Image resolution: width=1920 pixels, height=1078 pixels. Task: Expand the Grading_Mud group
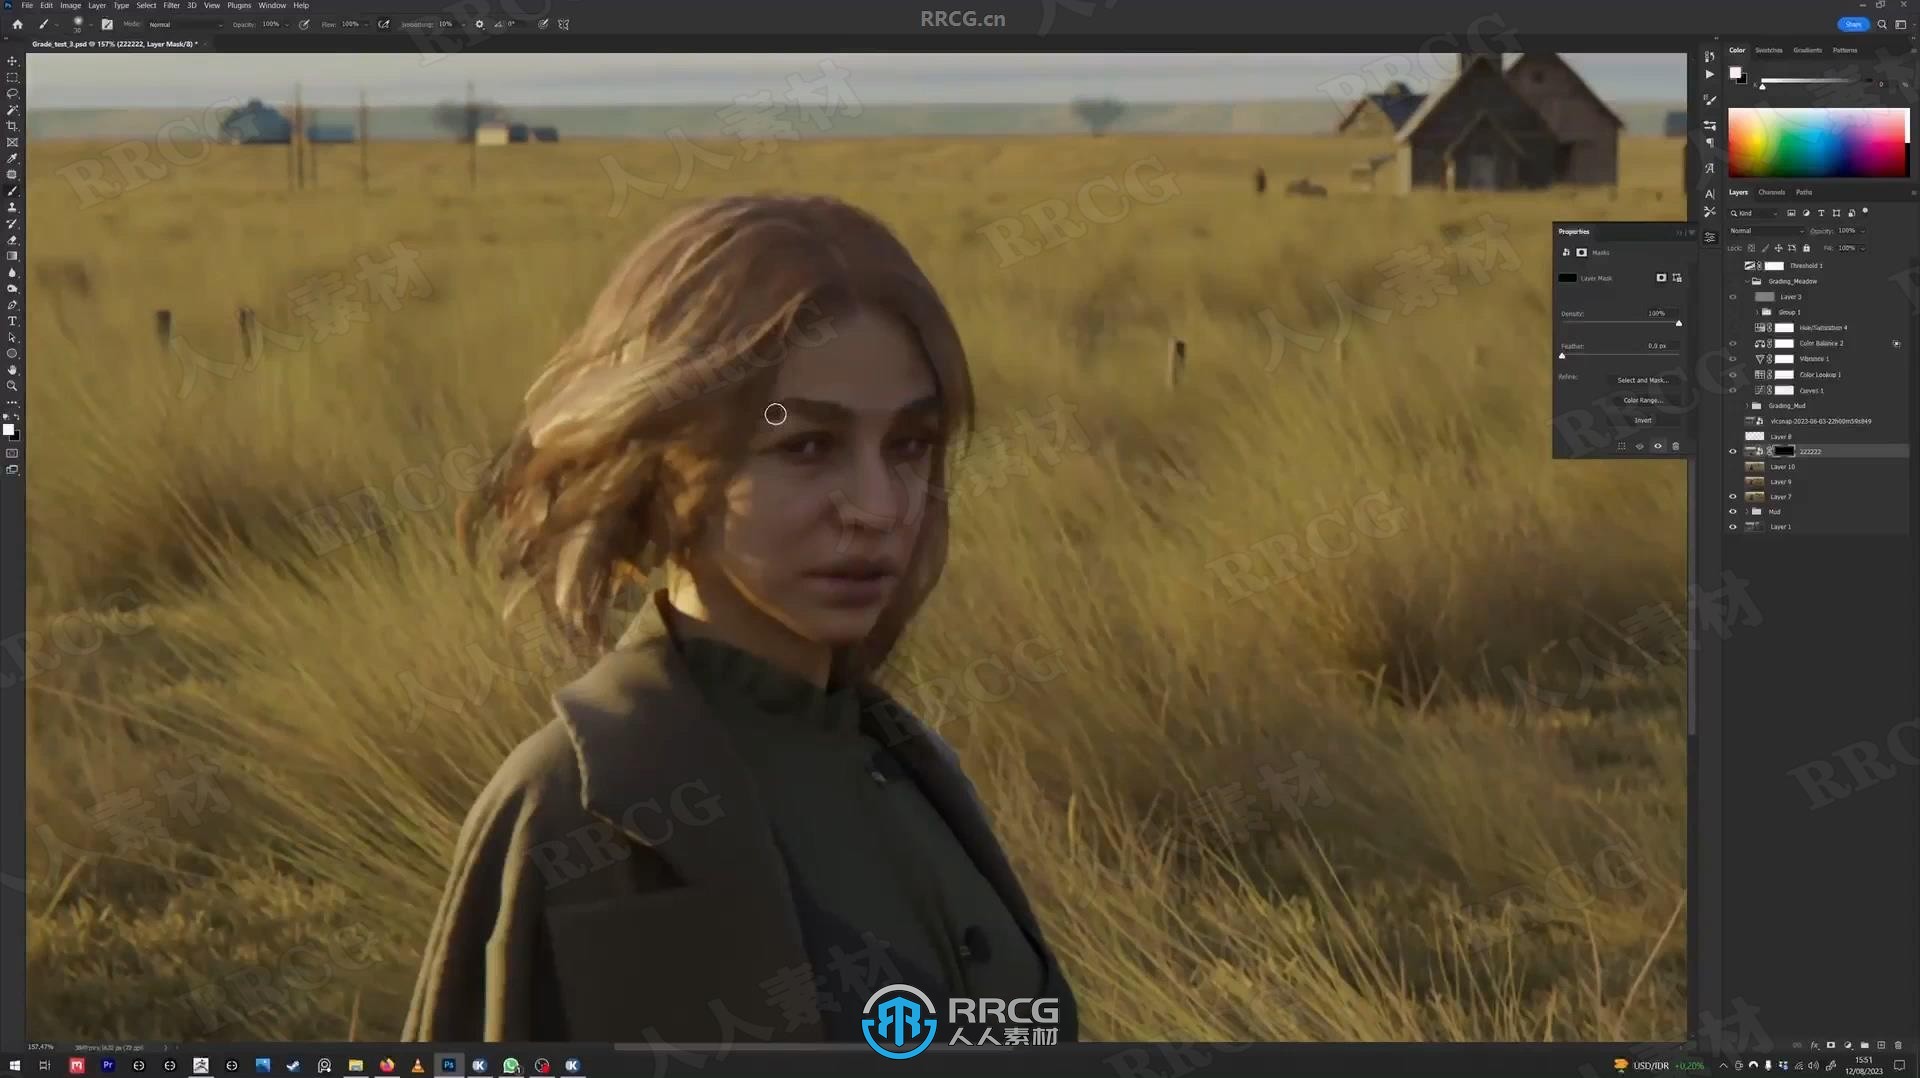click(x=1748, y=406)
